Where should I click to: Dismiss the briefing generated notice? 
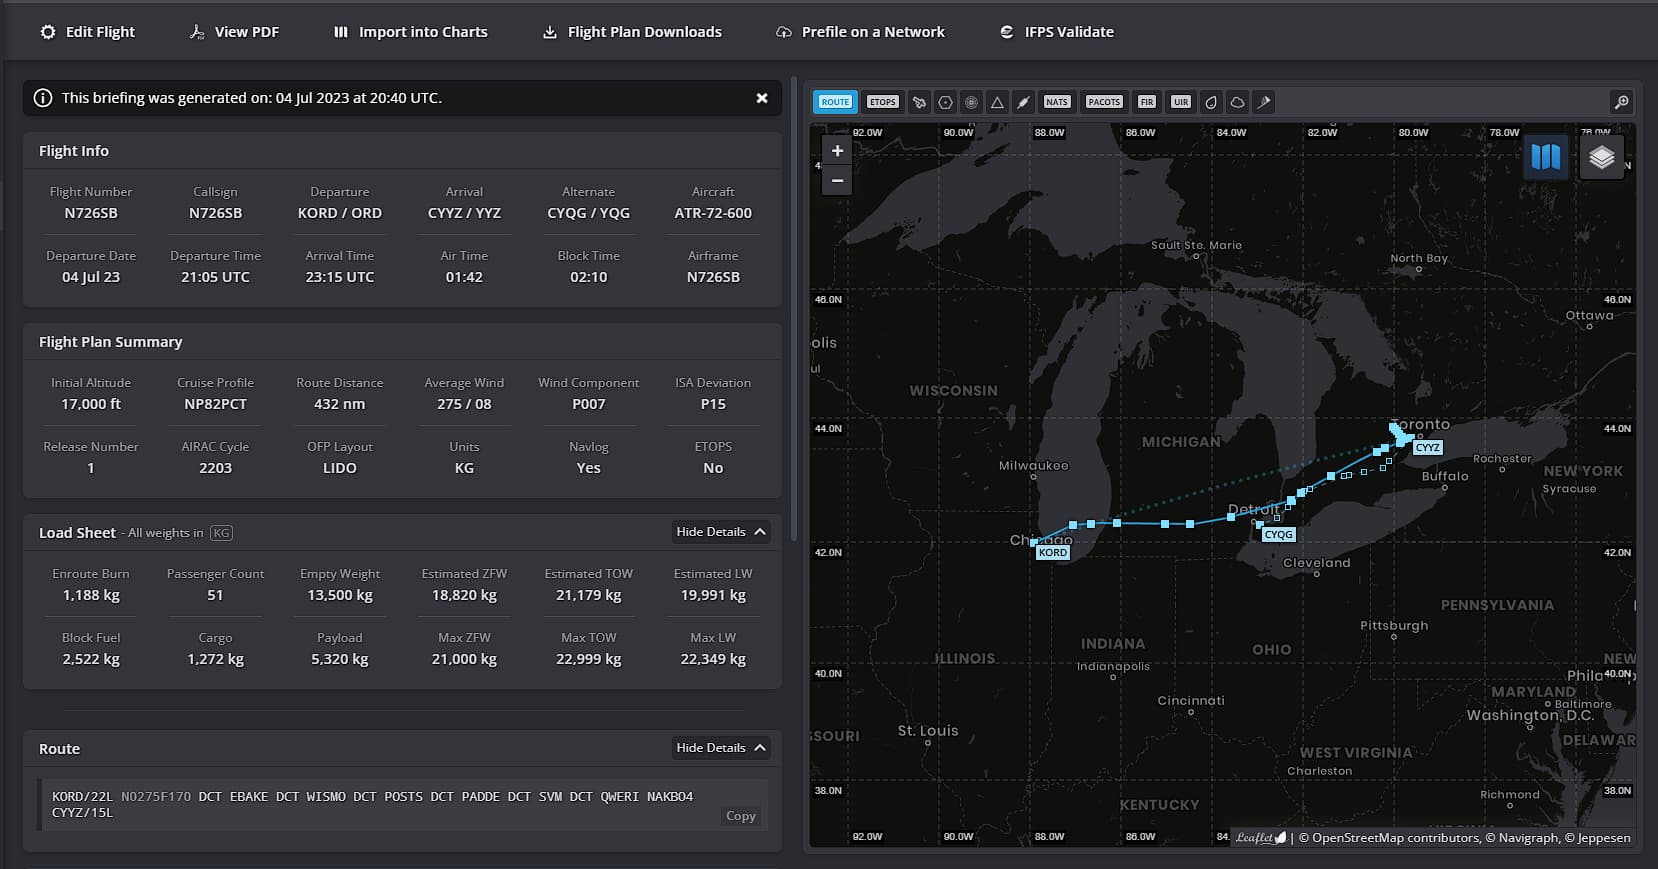click(x=762, y=98)
